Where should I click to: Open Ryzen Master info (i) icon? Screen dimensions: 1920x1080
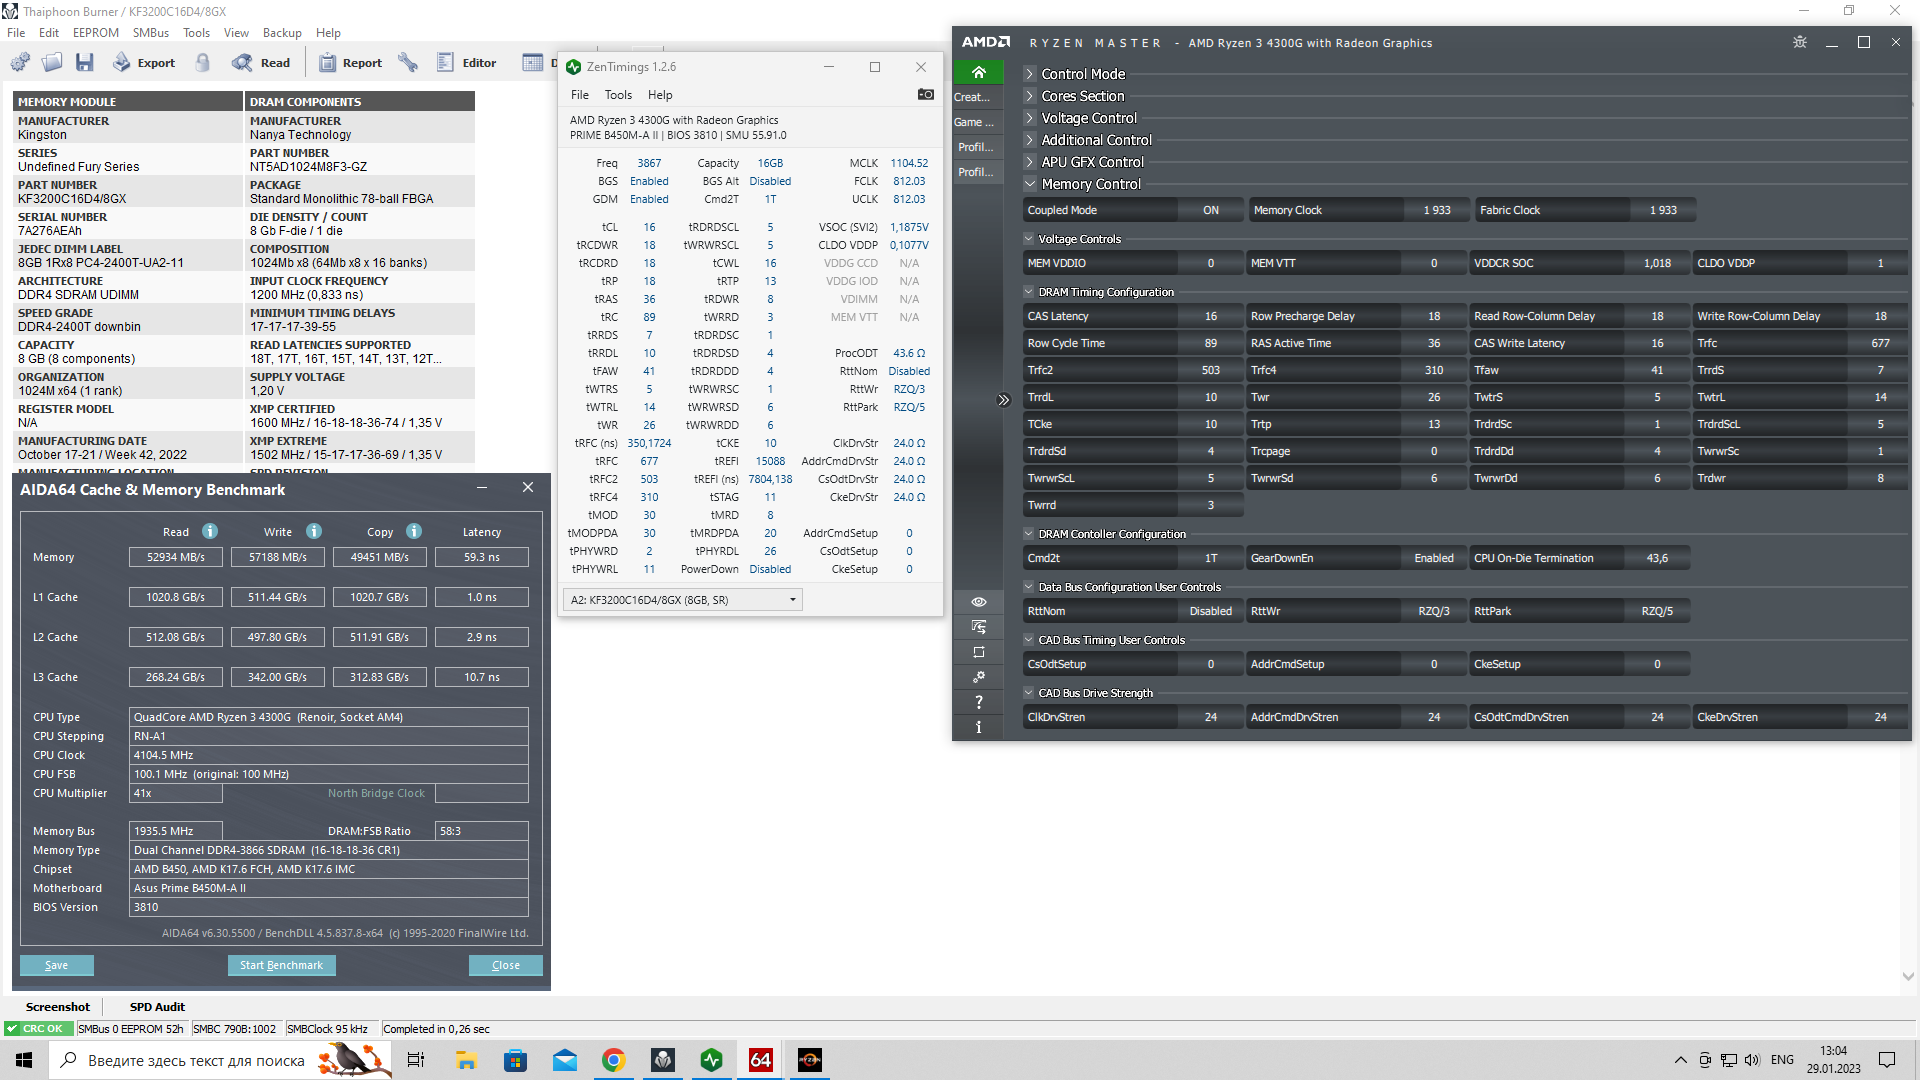click(979, 727)
